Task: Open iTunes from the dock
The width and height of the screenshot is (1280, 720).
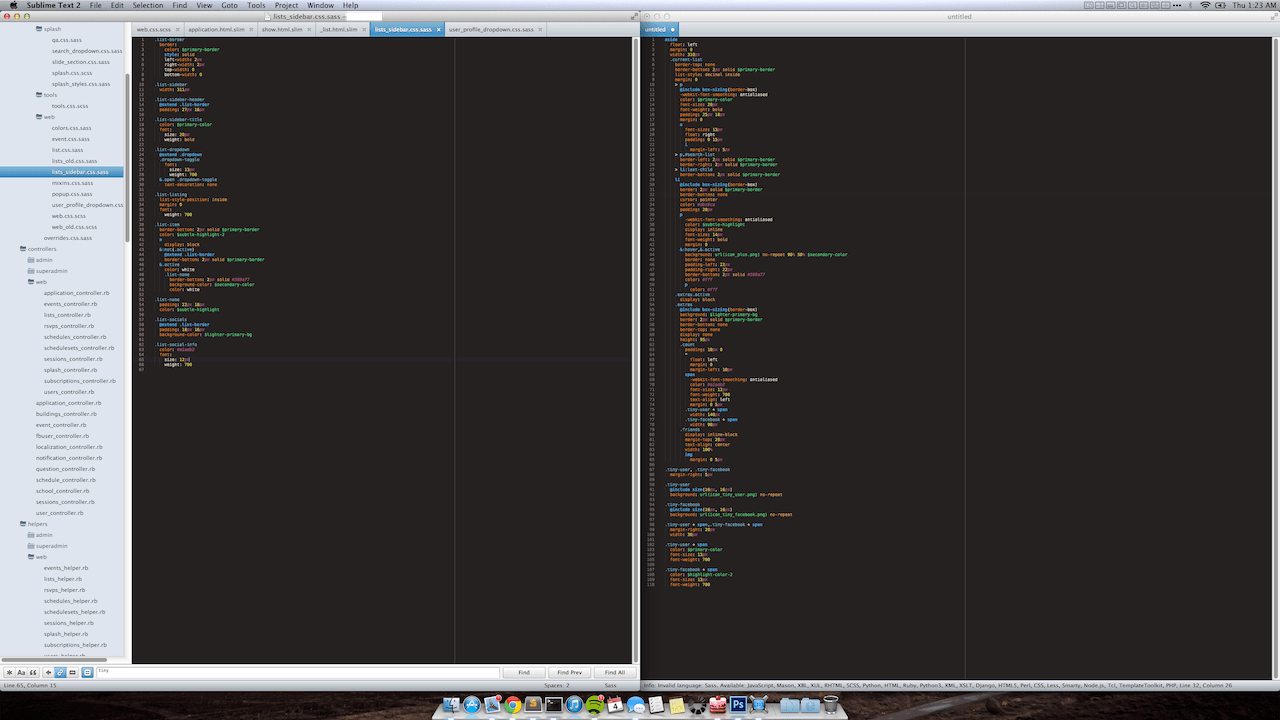Action: tap(574, 705)
